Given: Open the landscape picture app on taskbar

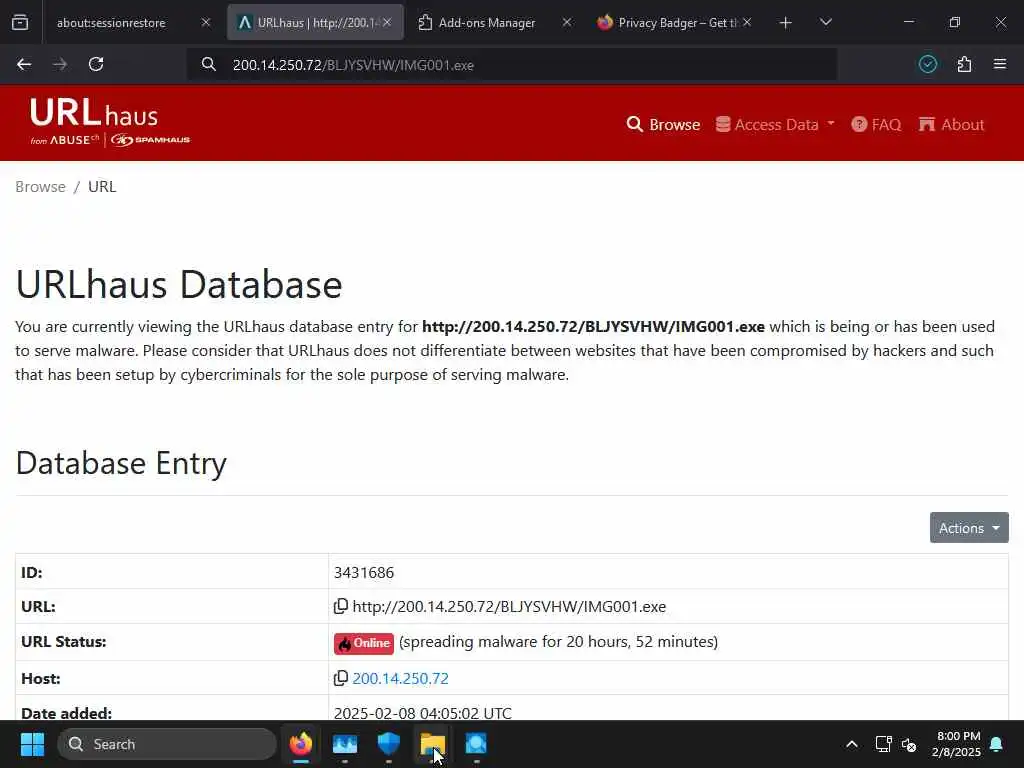Looking at the screenshot, I should 345,744.
